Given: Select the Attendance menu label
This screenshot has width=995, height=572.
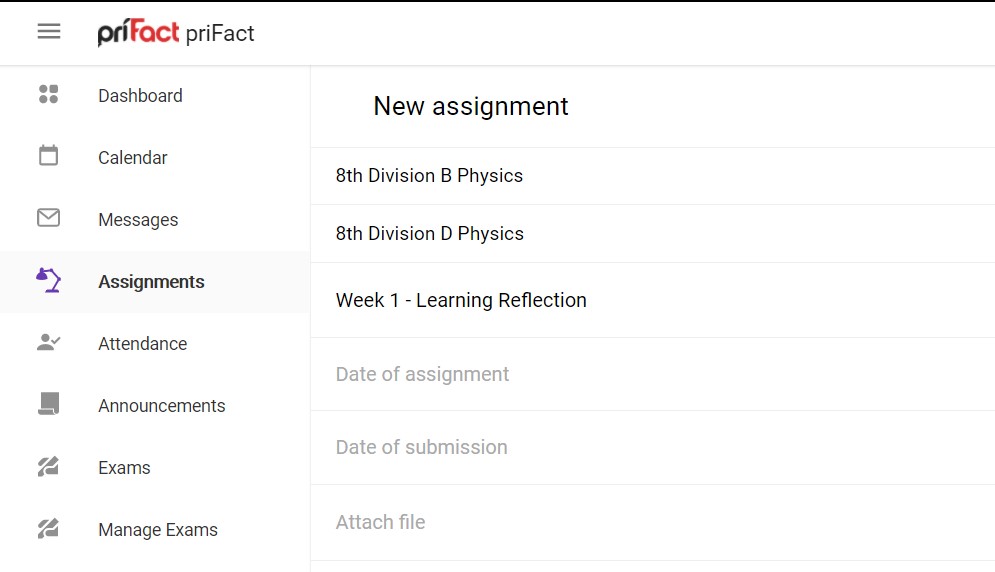Looking at the screenshot, I should [x=143, y=343].
